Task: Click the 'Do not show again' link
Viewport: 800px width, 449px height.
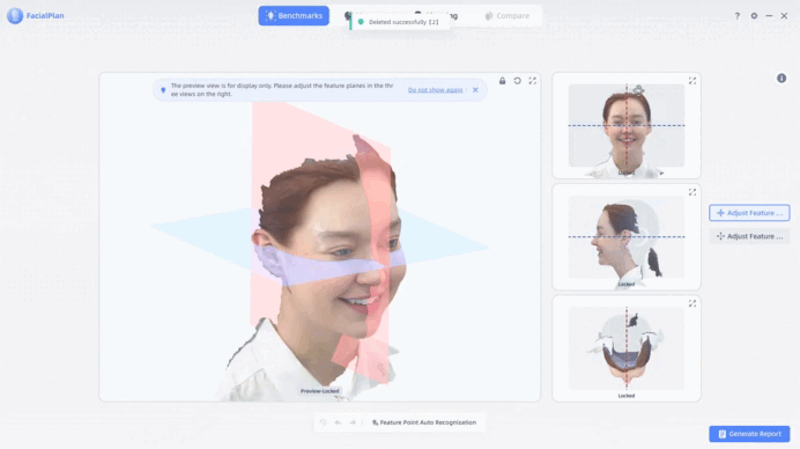Action: 435,90
